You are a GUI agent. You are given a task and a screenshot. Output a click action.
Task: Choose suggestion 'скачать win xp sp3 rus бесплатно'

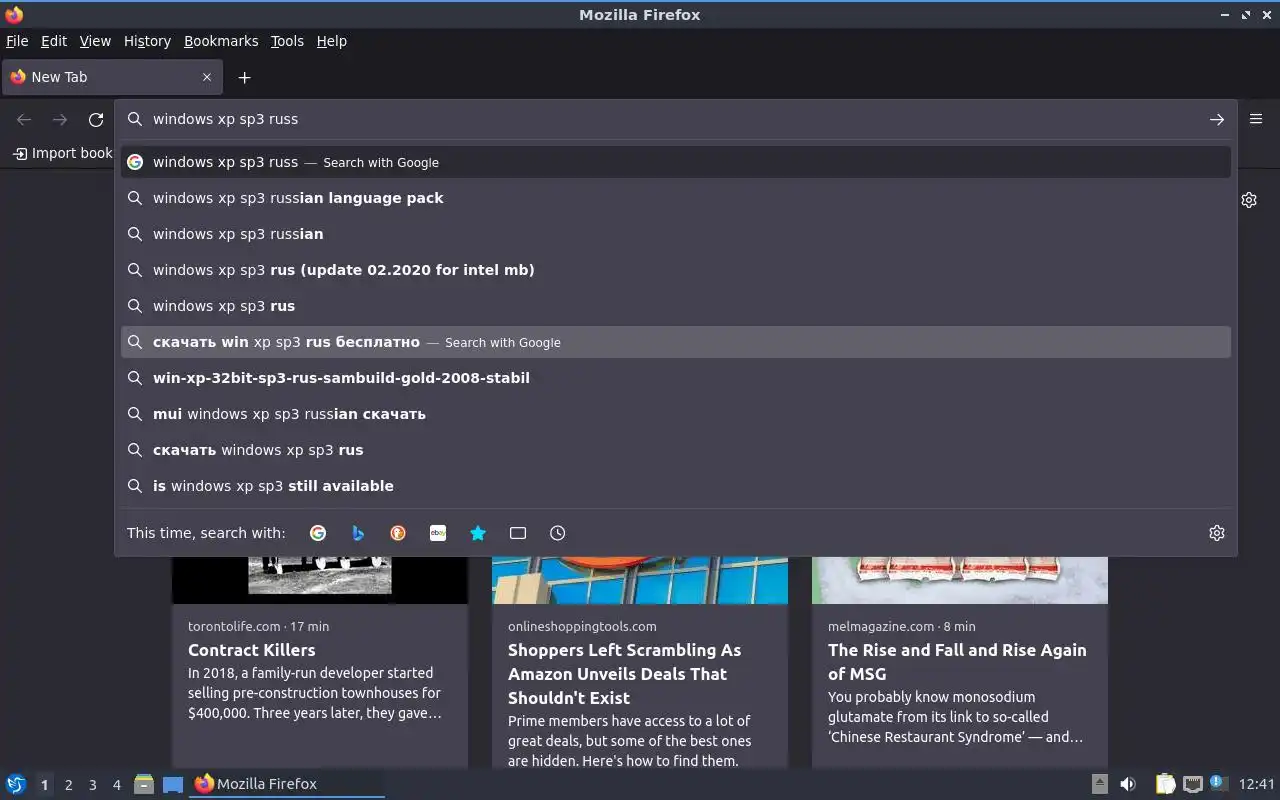click(676, 342)
